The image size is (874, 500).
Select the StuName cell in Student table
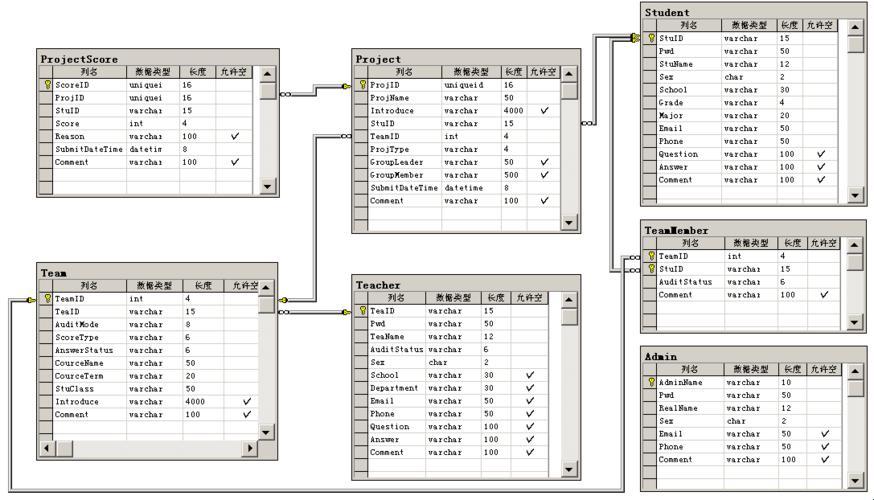(x=689, y=64)
